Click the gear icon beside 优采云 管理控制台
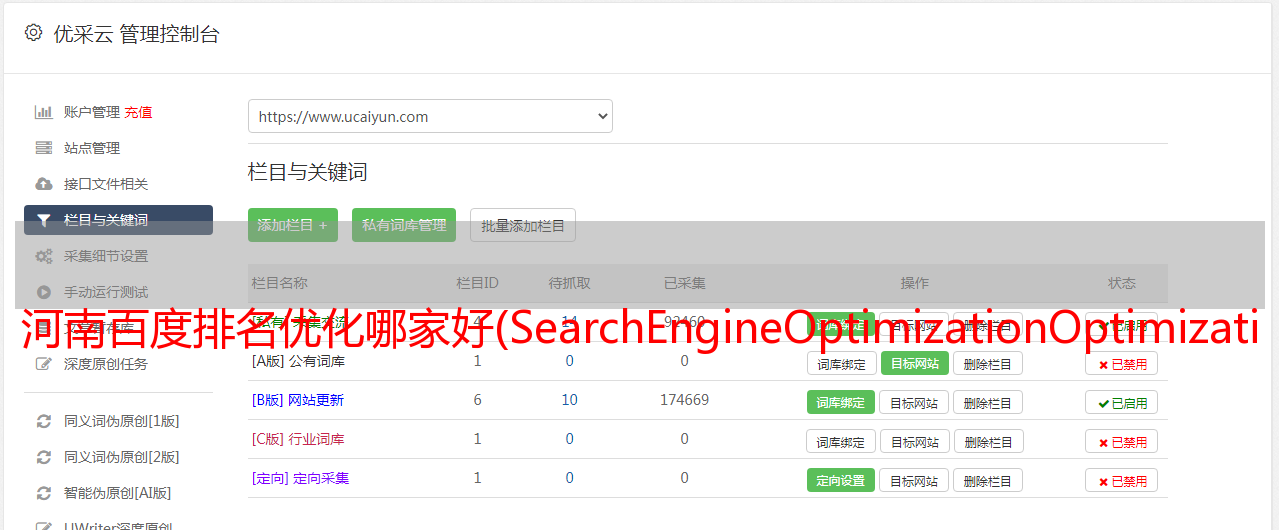This screenshot has width=1279, height=530. [x=33, y=33]
